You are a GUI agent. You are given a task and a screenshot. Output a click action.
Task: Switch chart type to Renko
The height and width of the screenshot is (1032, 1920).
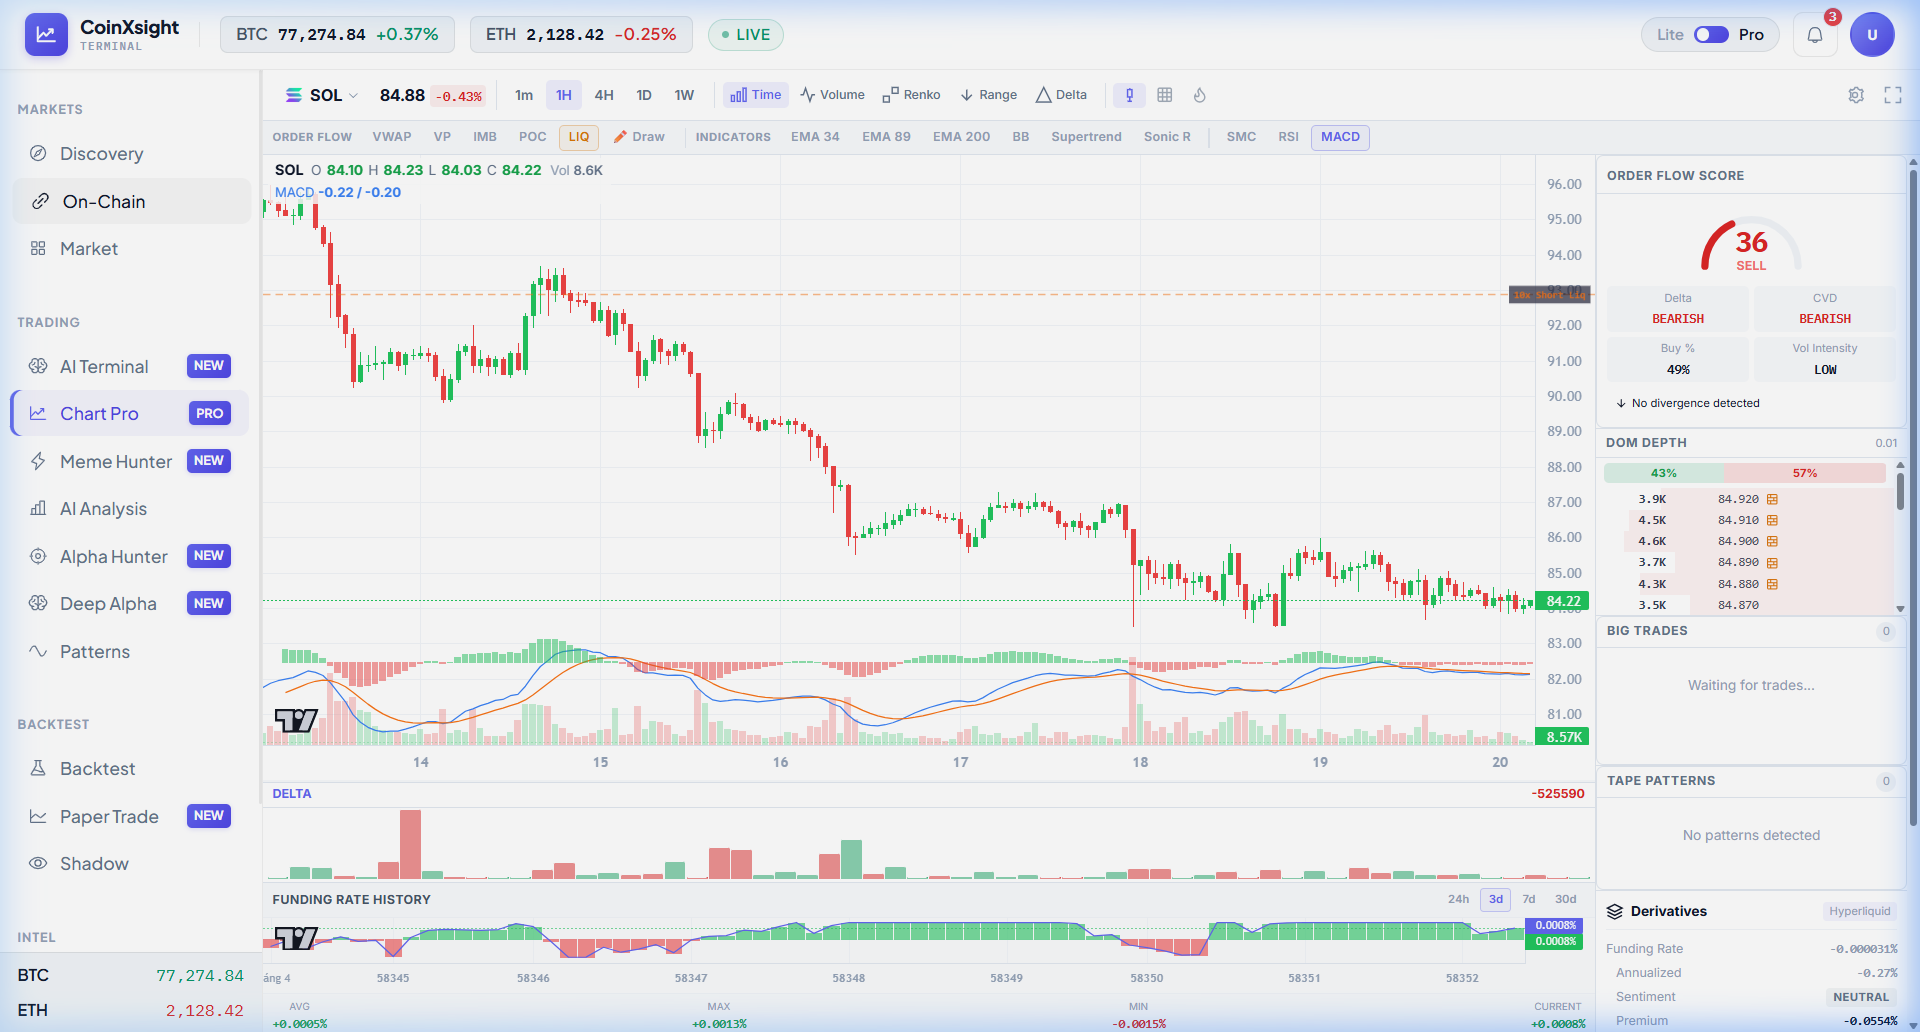911,95
